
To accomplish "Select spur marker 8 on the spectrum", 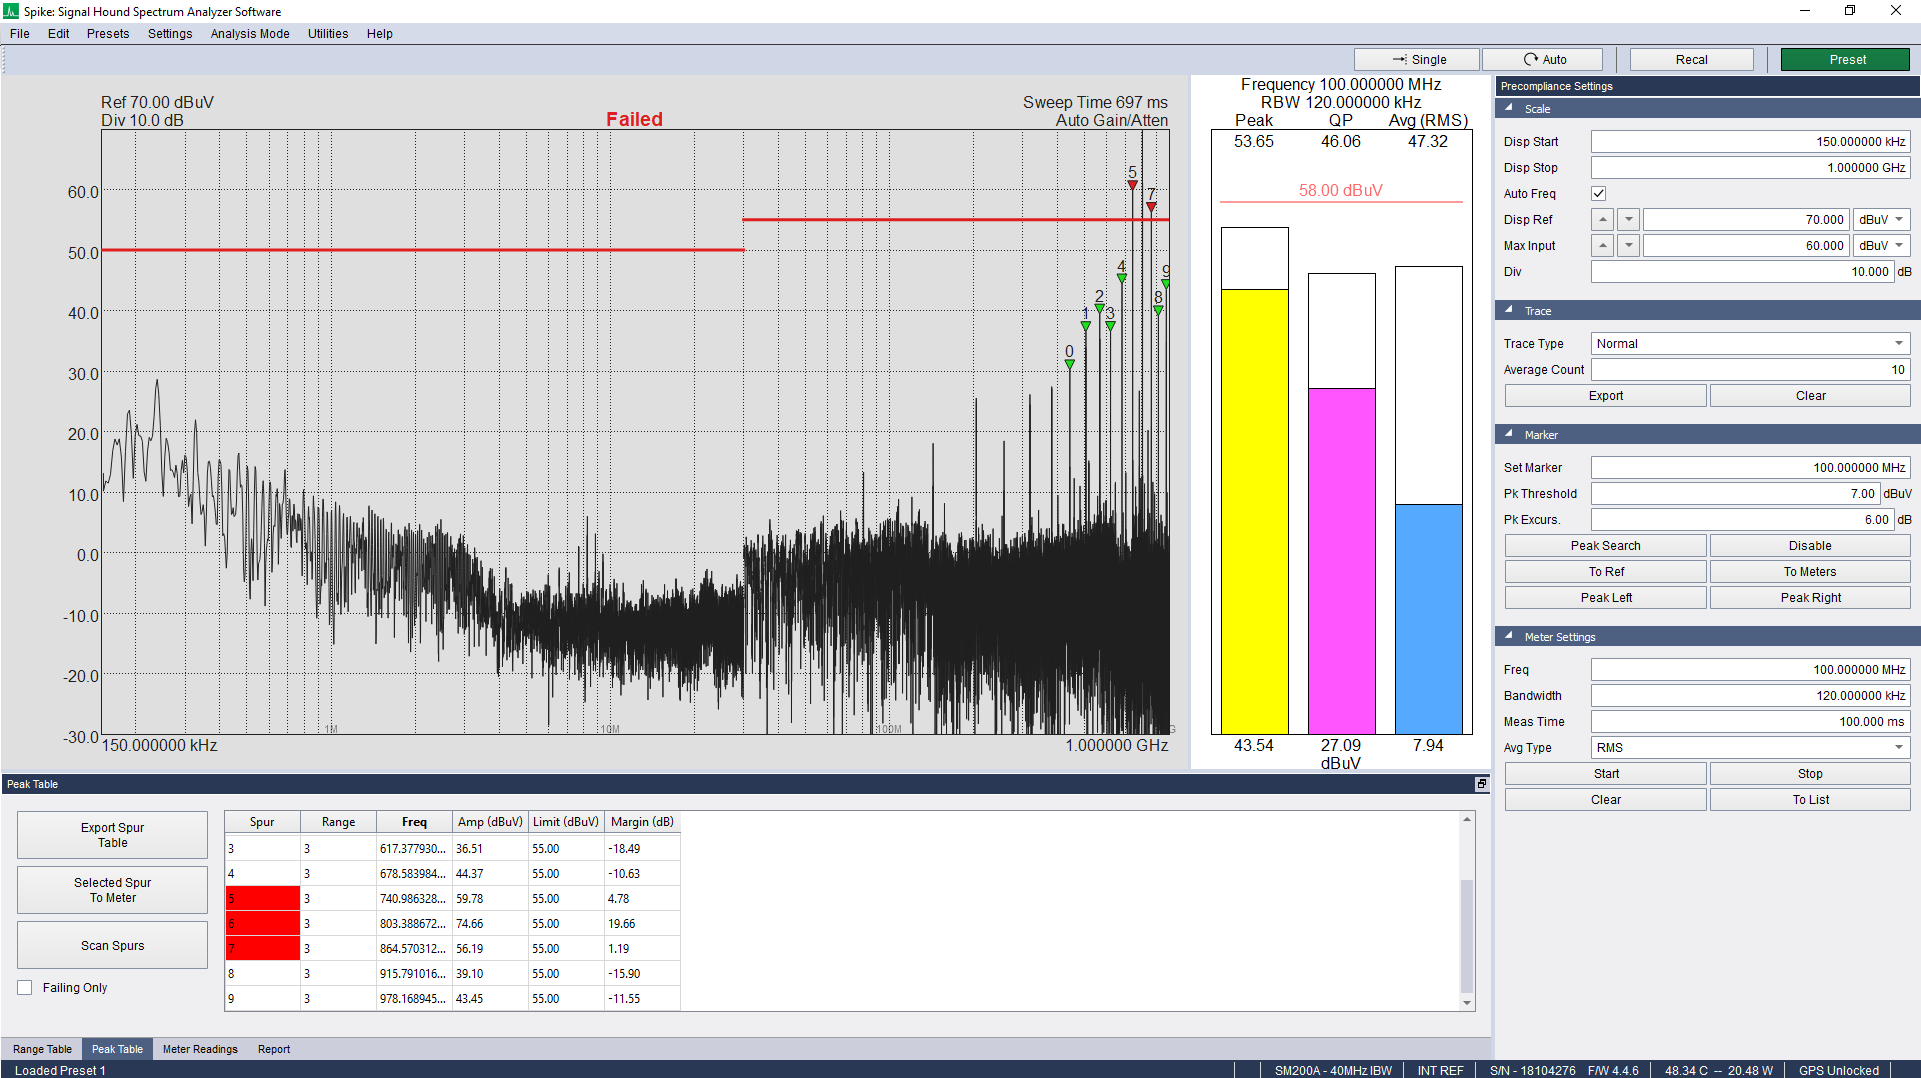I will coord(1158,310).
